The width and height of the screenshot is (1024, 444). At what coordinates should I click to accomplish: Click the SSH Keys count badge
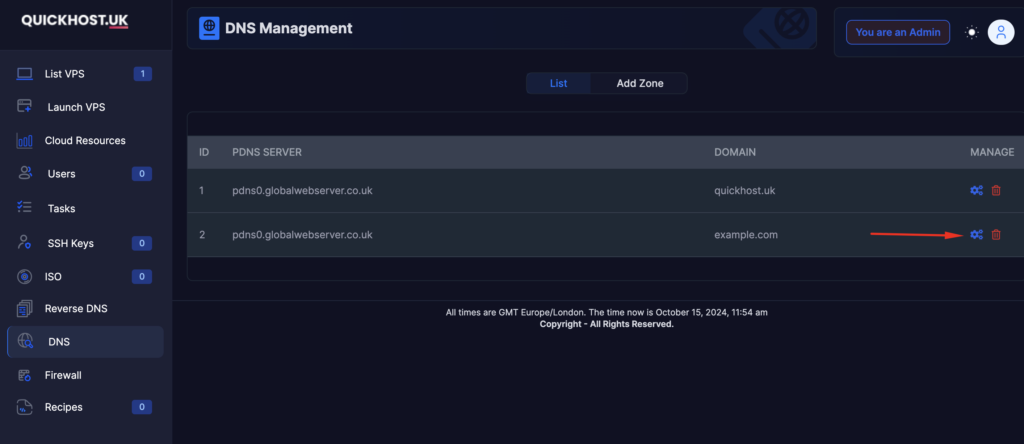click(x=142, y=243)
